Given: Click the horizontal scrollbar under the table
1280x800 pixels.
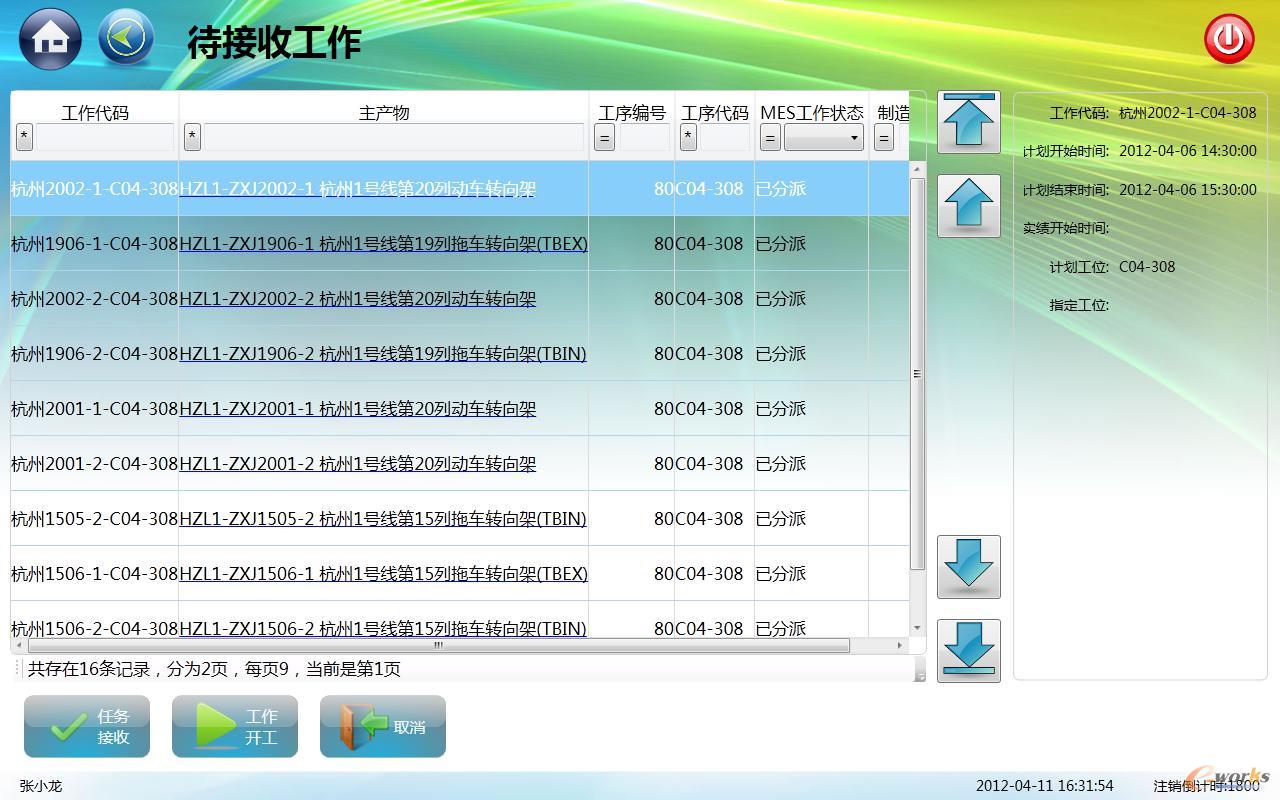Looking at the screenshot, I should pyautogui.click(x=436, y=646).
